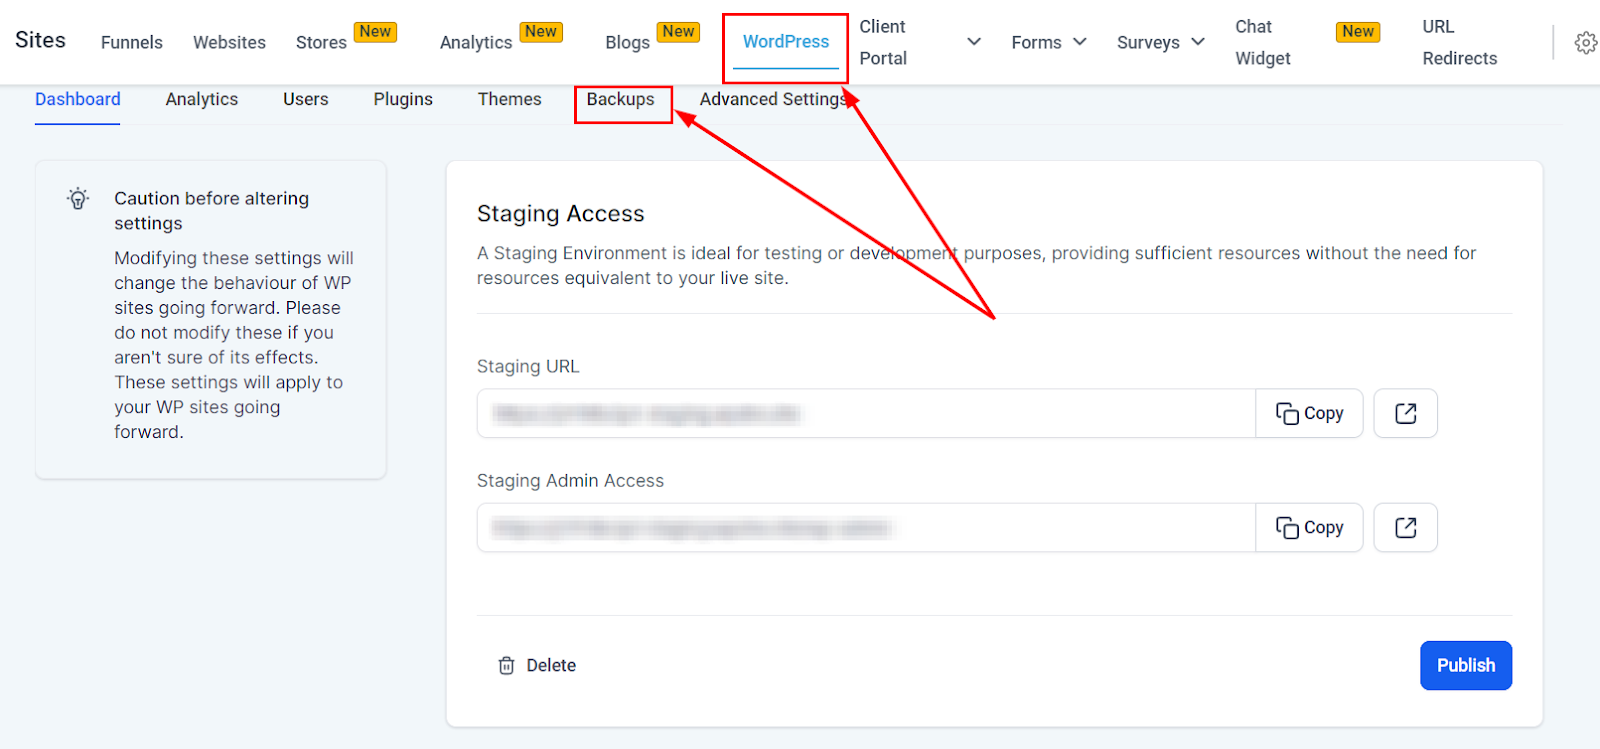
Task: Switch to the Advanced Settings tab
Action: pyautogui.click(x=774, y=99)
